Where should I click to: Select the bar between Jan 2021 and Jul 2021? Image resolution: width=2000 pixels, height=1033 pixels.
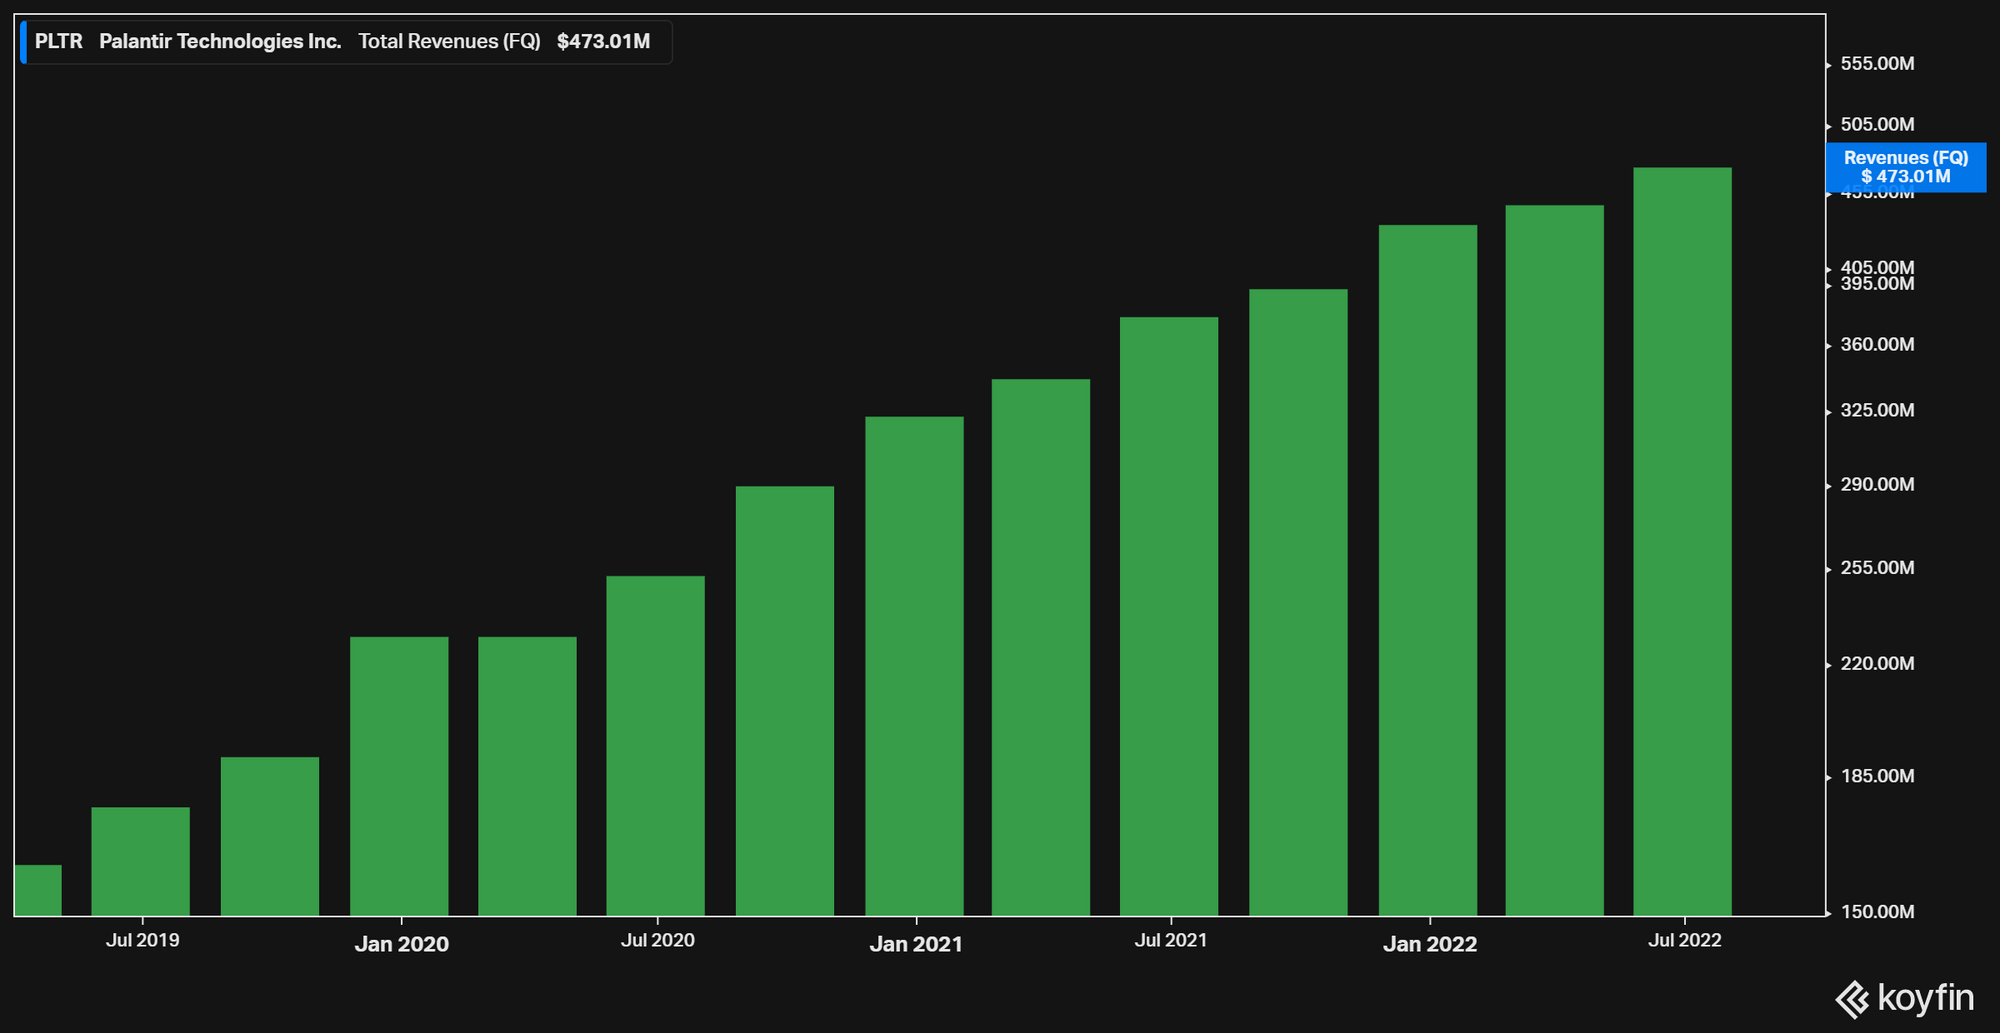pos(1041,647)
